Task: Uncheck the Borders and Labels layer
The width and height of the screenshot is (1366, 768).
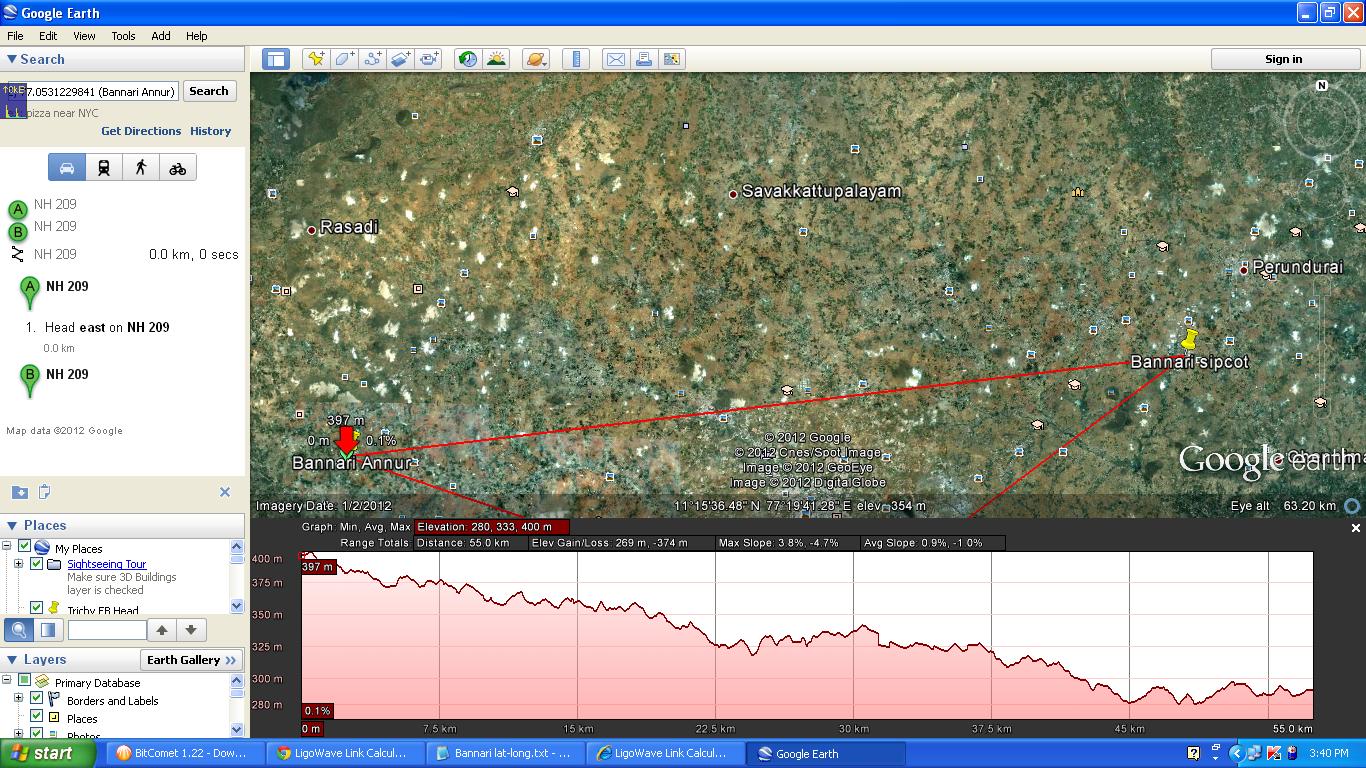Action: click(36, 698)
